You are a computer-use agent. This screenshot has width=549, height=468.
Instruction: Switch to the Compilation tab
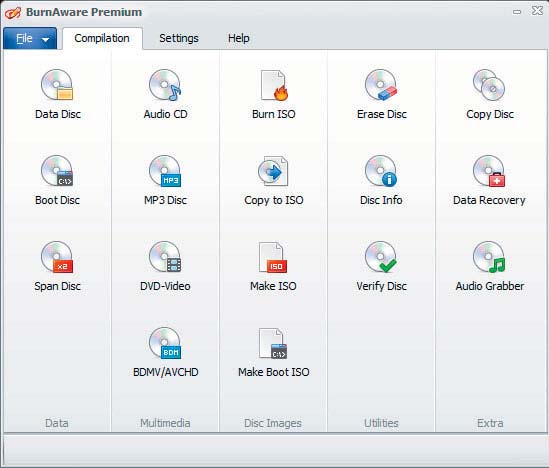point(102,38)
